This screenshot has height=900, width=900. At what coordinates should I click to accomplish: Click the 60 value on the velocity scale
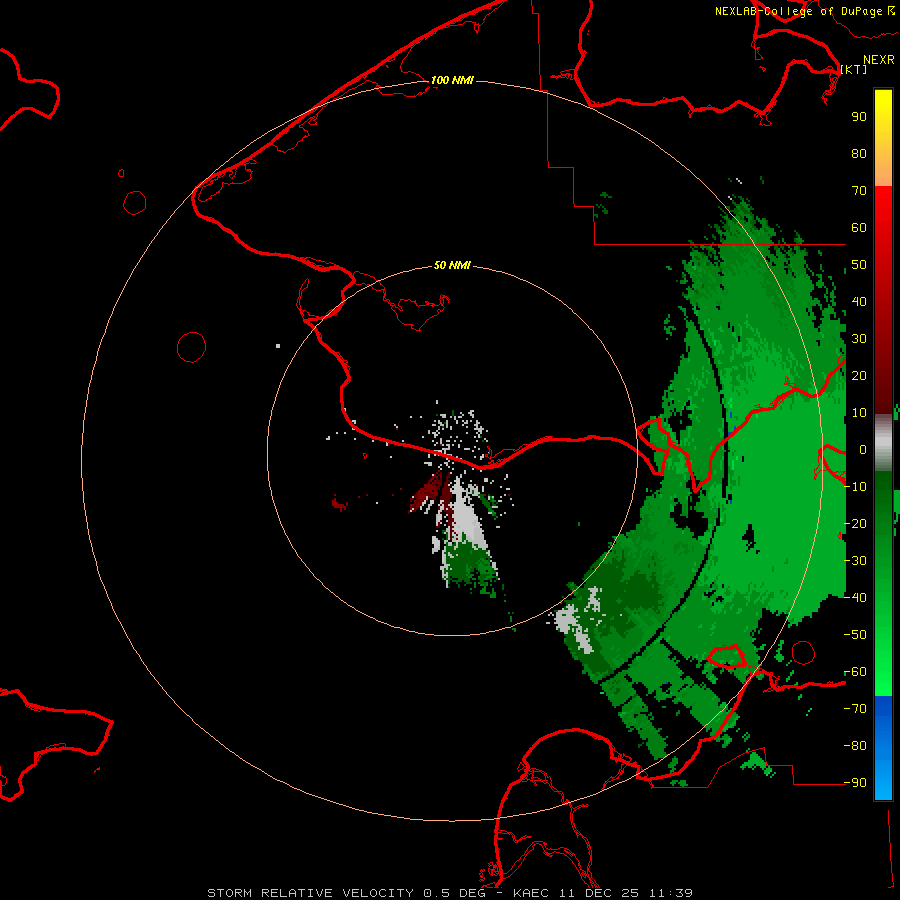[x=859, y=228]
